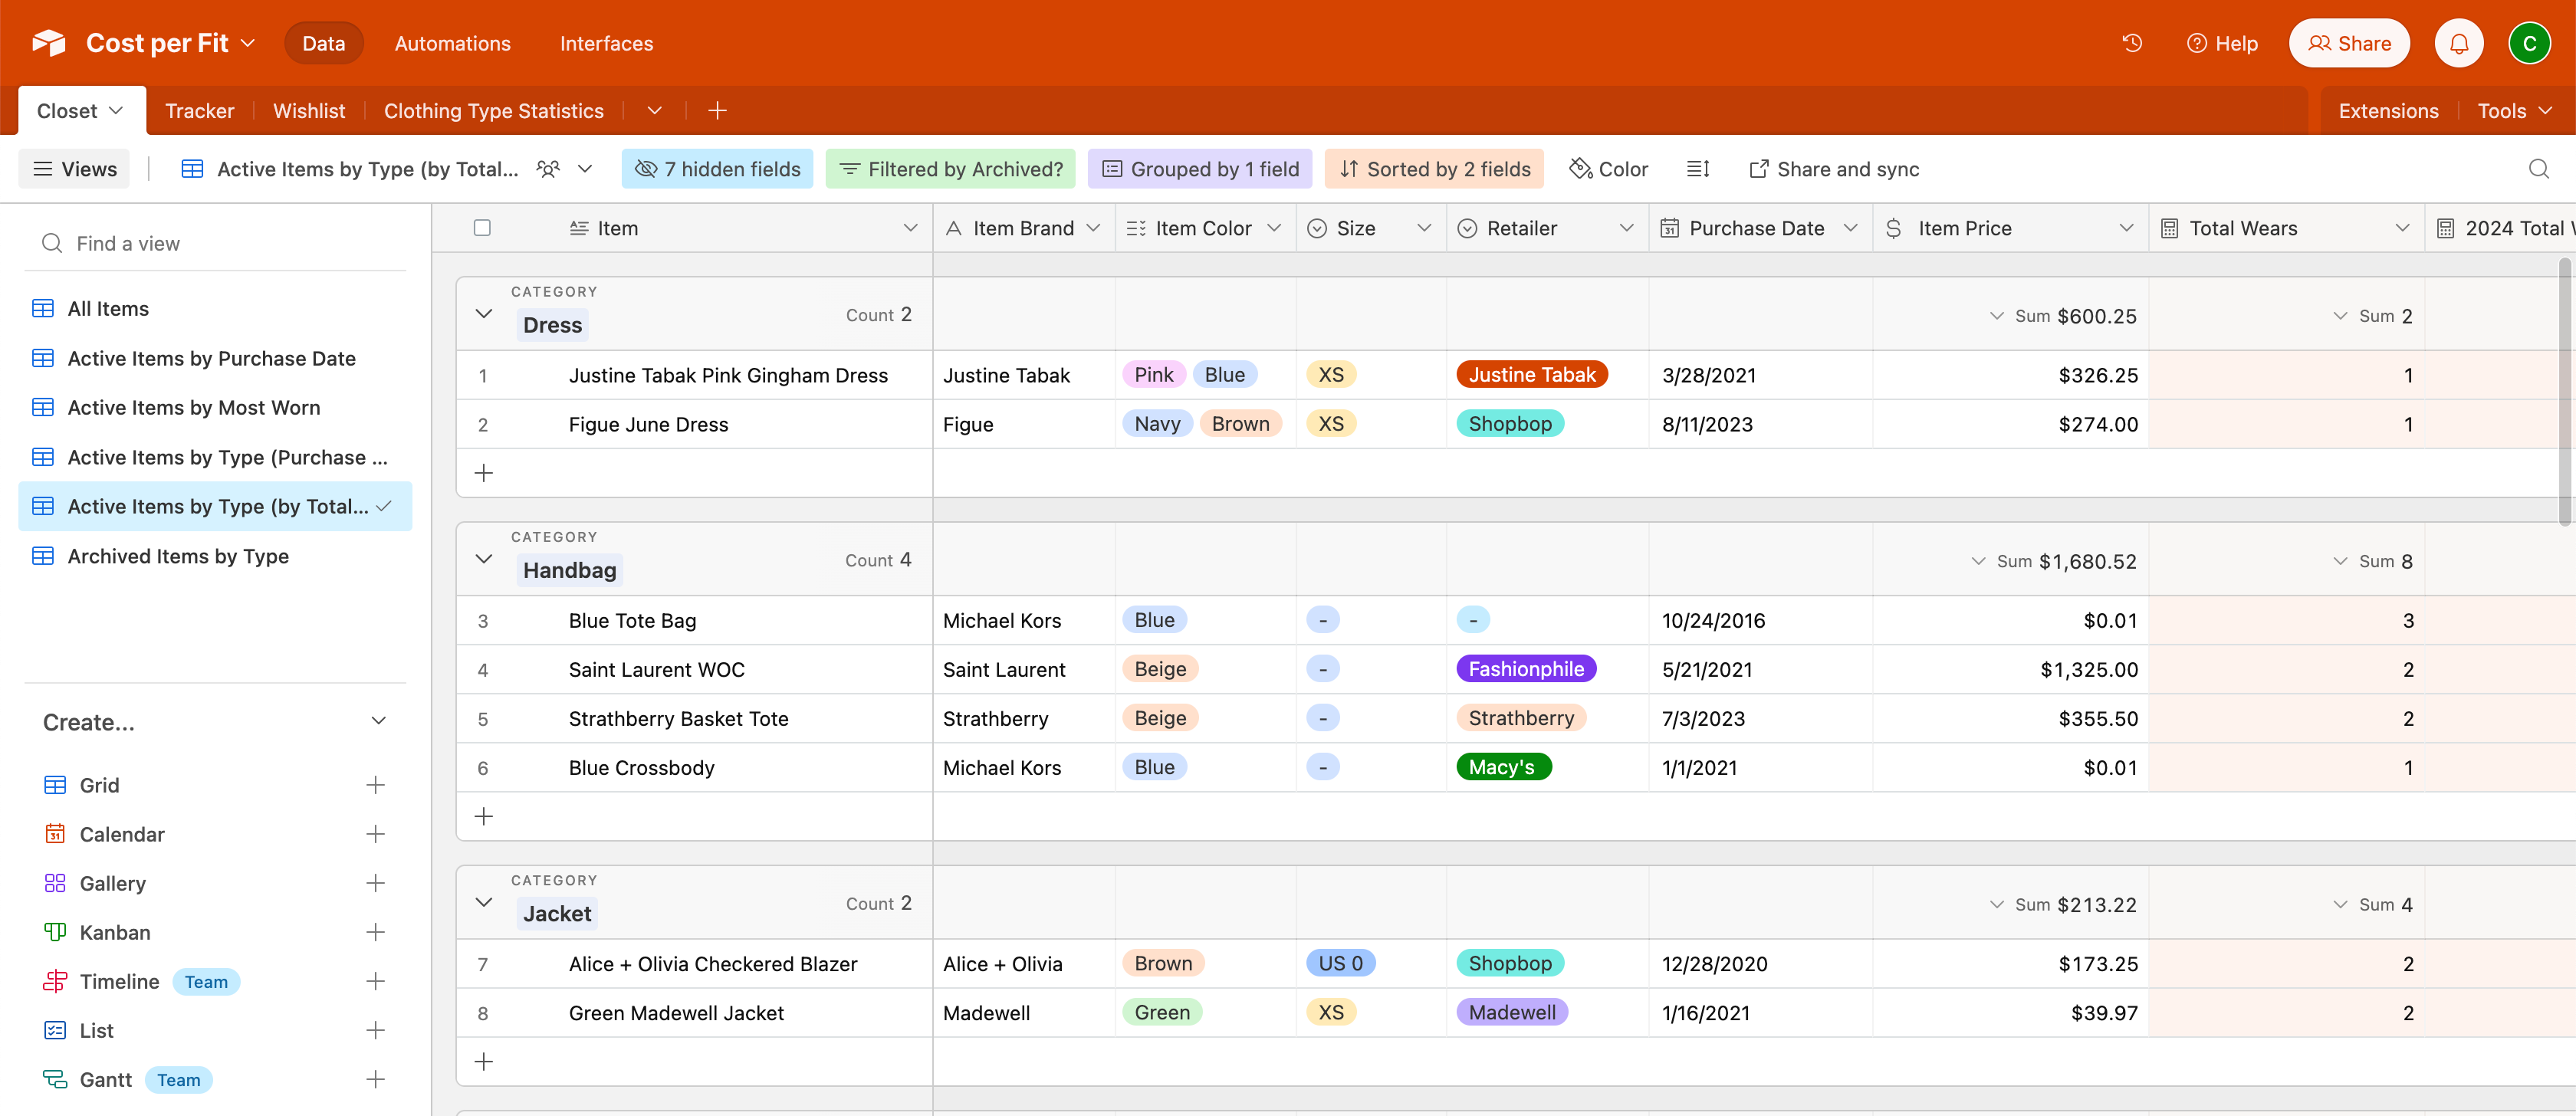Collapse the Dress category group
The height and width of the screenshot is (1116, 2576).
484,314
